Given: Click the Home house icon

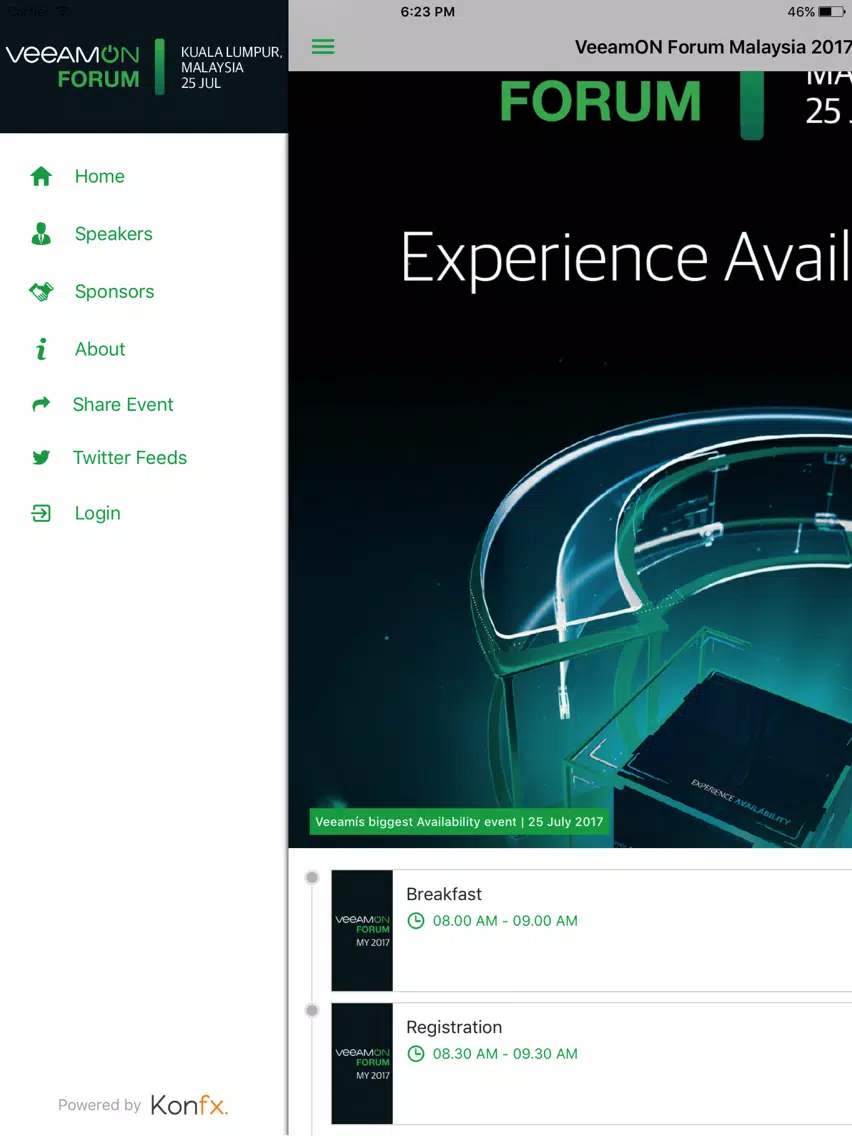Looking at the screenshot, I should (x=41, y=176).
